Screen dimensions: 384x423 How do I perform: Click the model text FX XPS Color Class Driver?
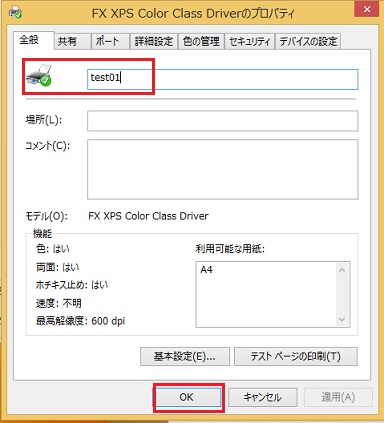tap(148, 216)
